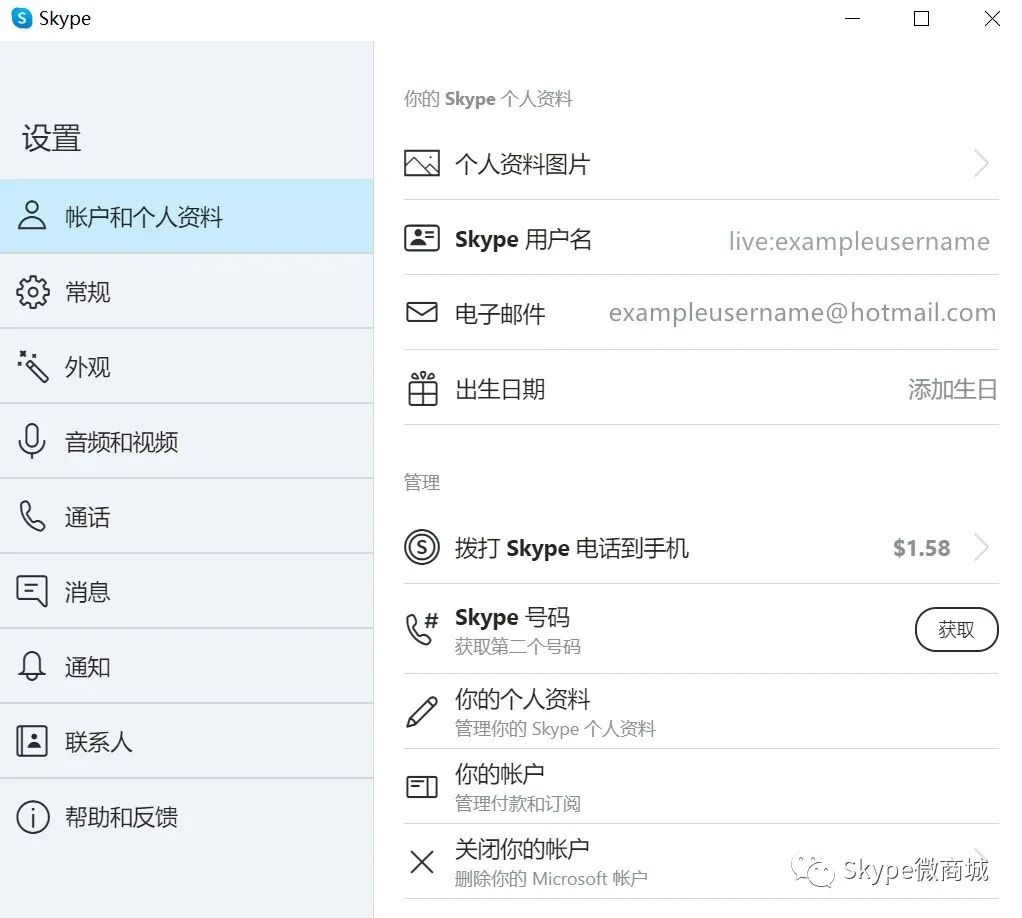
Task: Click the picture icon beside 个人资料图片
Action: pyautogui.click(x=422, y=164)
